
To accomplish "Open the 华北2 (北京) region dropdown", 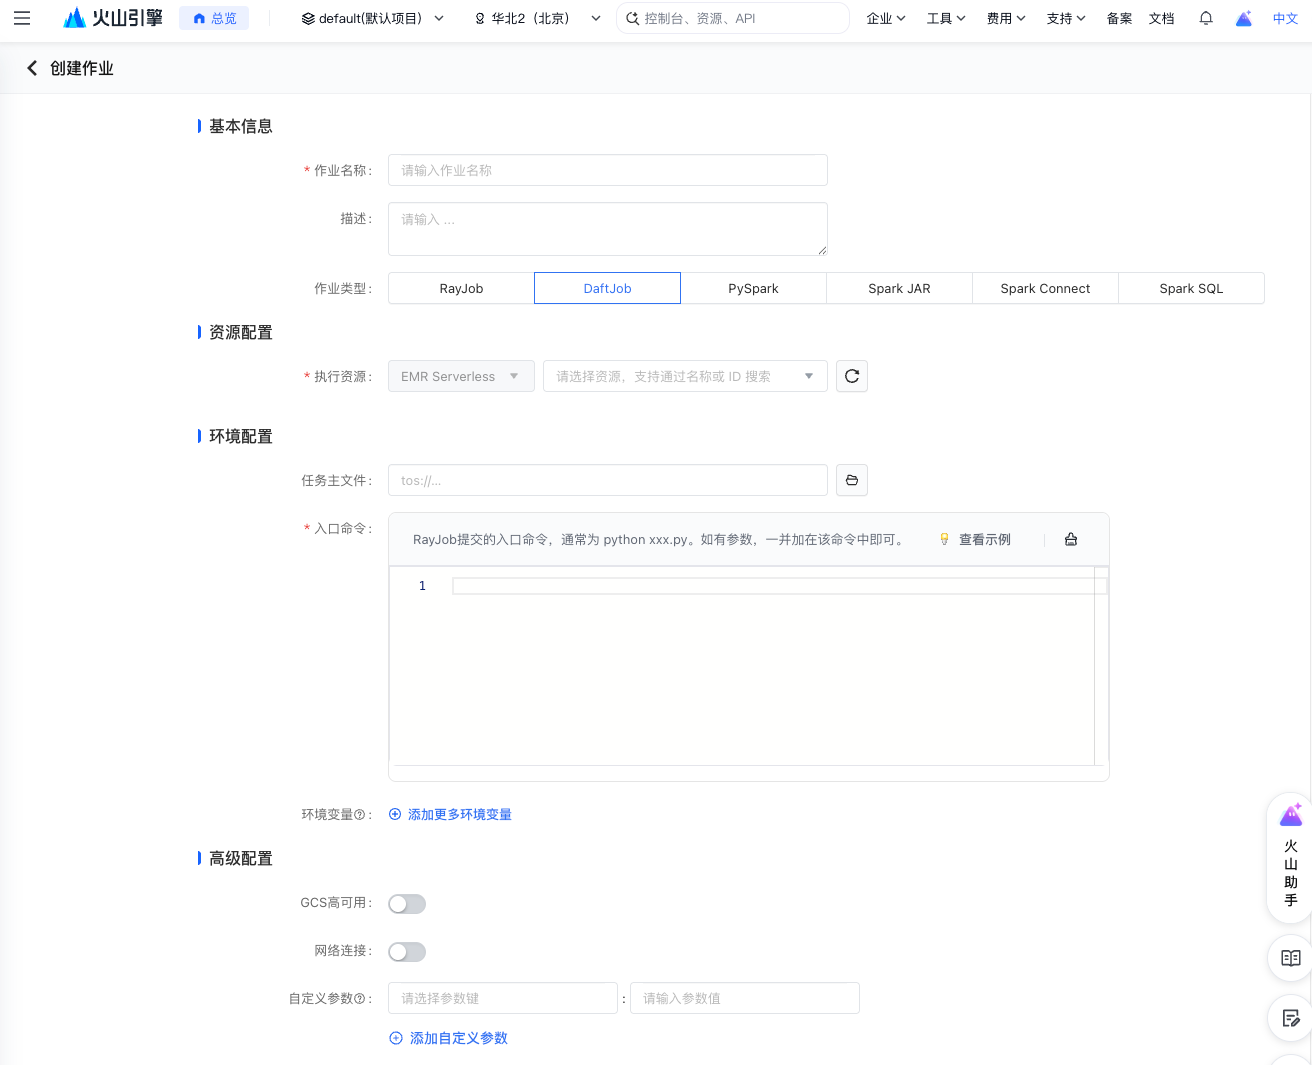I will [x=537, y=18].
